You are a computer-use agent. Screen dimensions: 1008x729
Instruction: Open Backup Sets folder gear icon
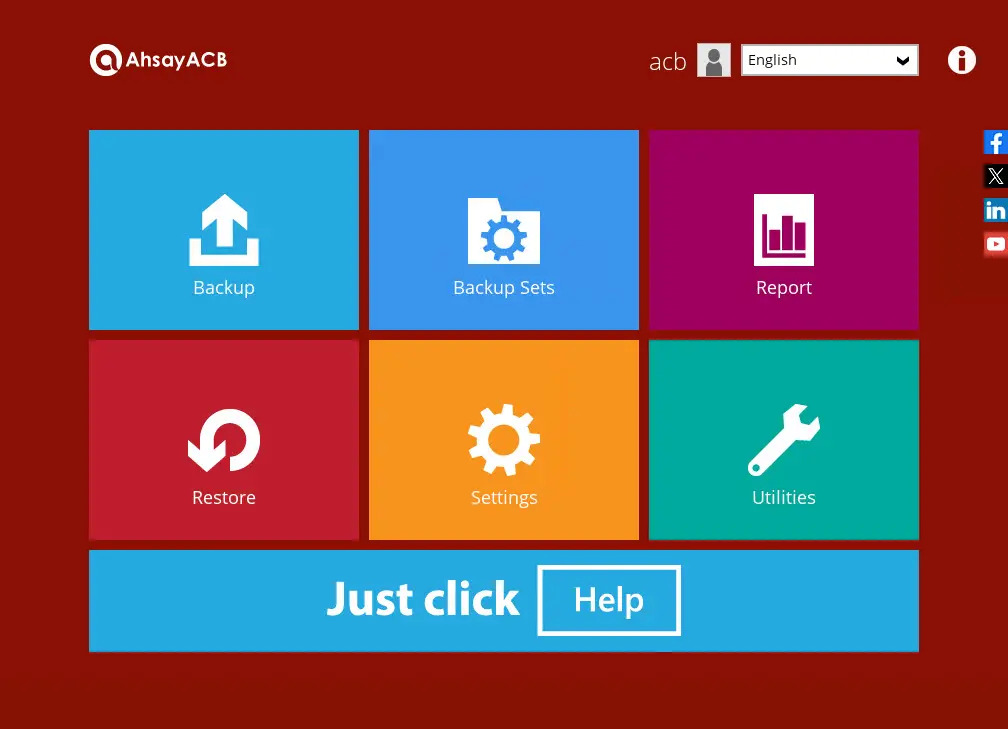tap(504, 231)
